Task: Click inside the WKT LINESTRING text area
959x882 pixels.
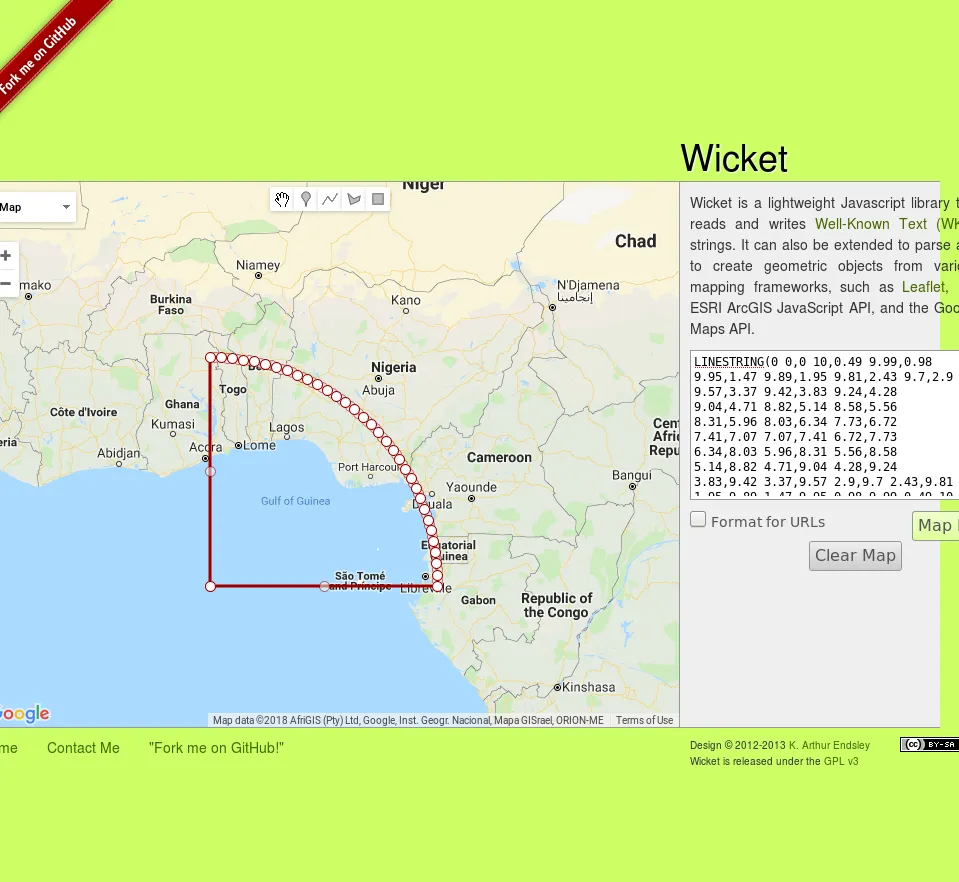Action: tap(824, 425)
